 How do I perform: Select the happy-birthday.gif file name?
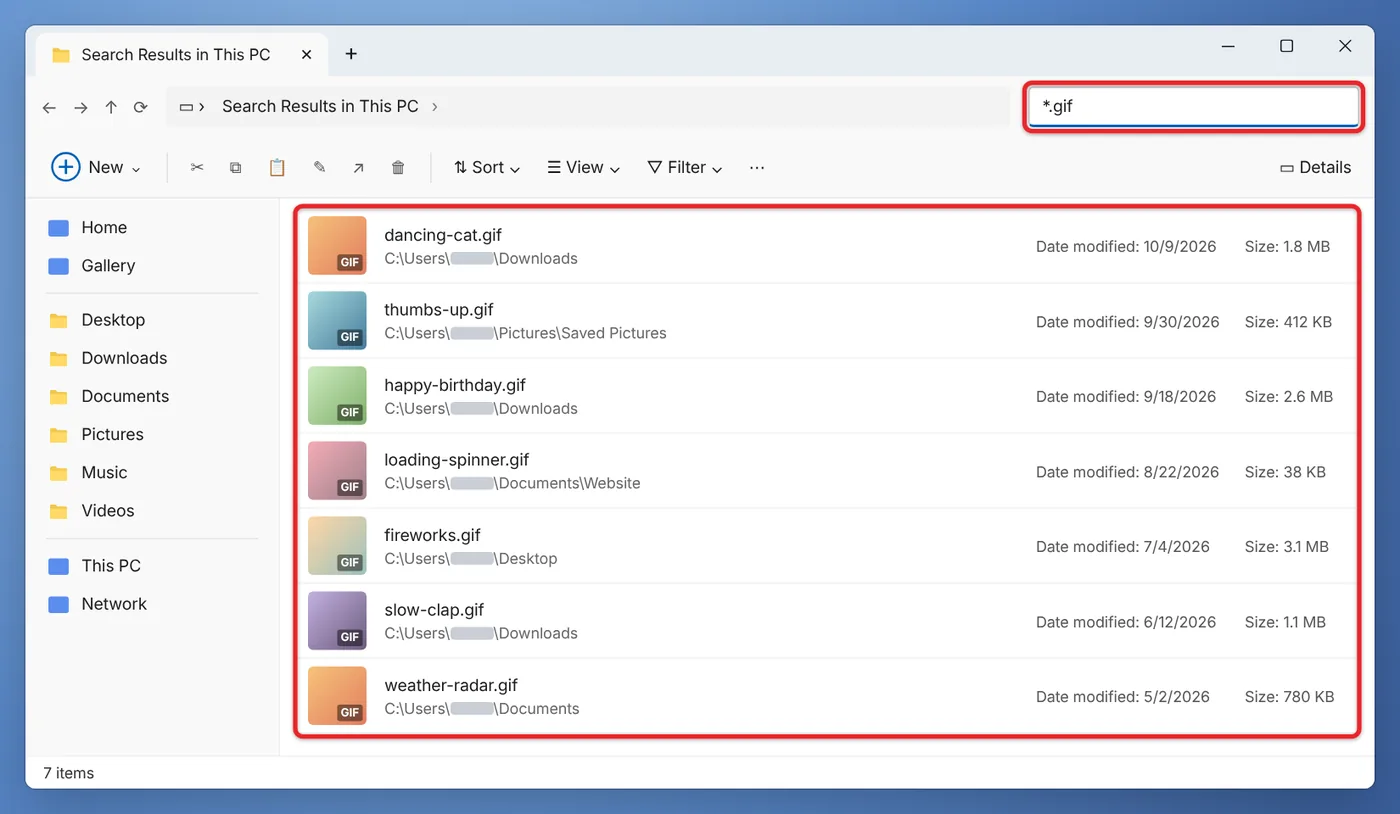click(x=455, y=385)
